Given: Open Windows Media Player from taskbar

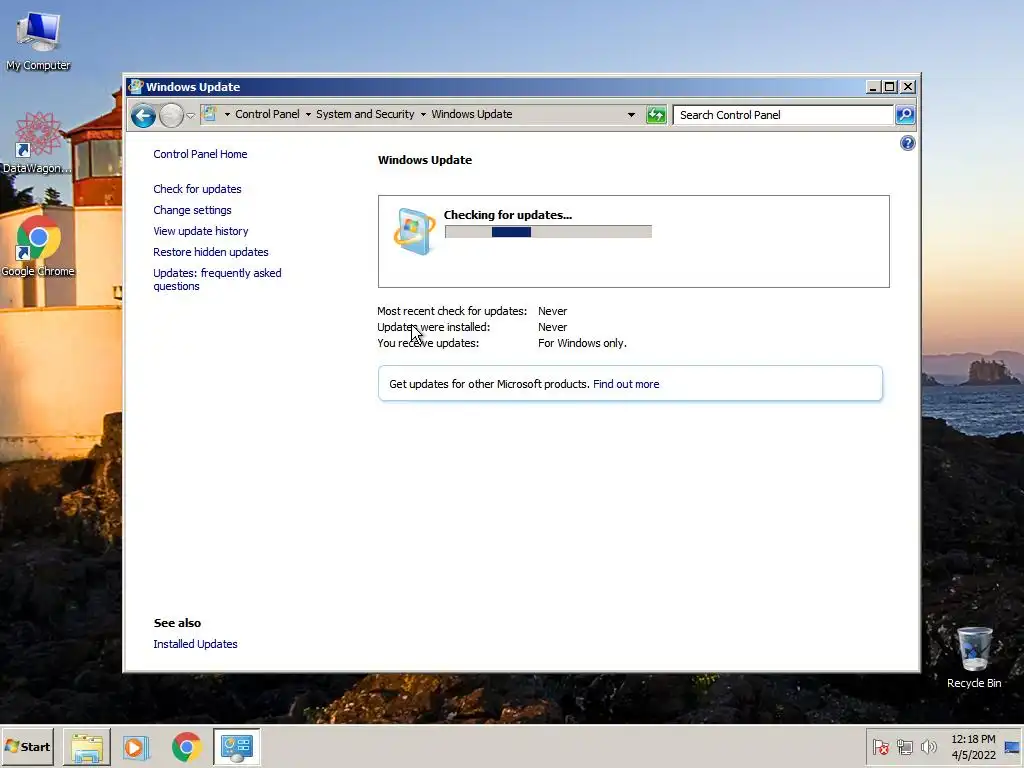Looking at the screenshot, I should coord(136,746).
